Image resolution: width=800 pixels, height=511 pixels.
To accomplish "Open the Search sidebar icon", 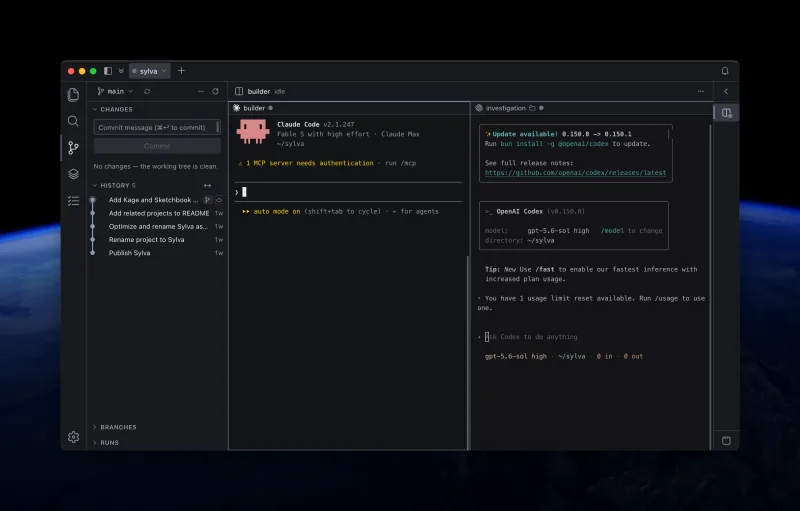I will tap(73, 121).
